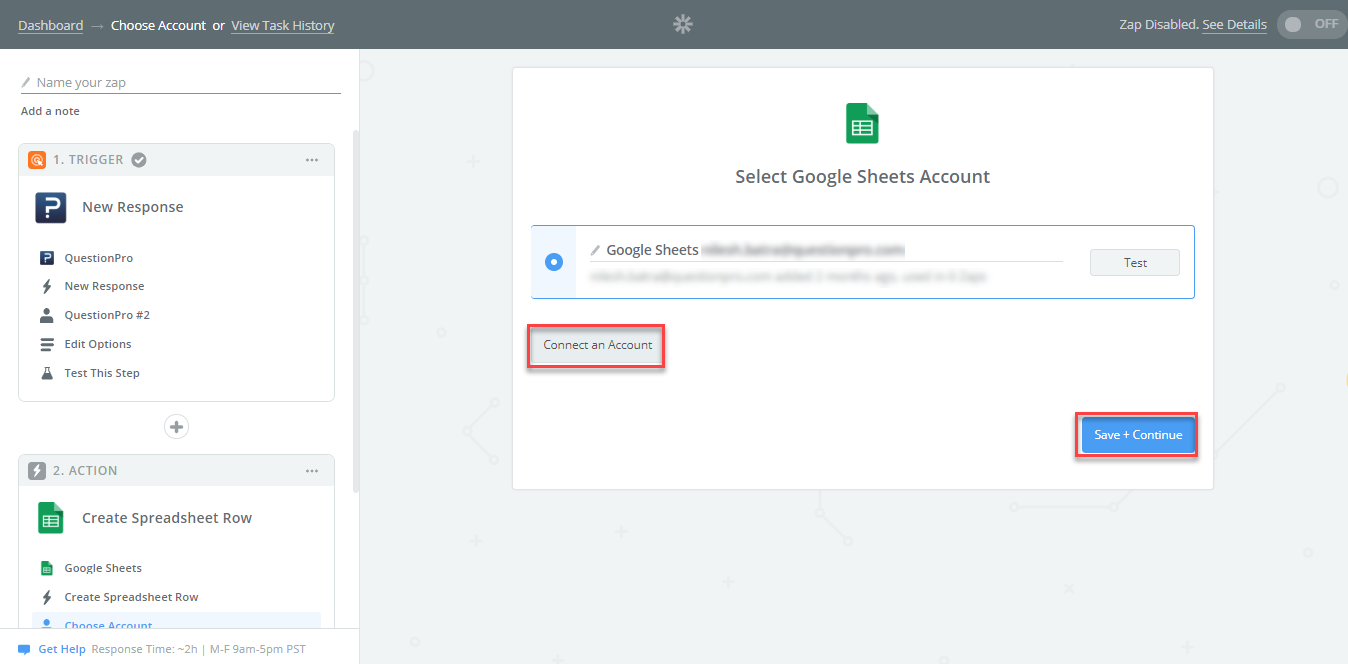Click the Zapier snowflake logo in the top bar

tap(683, 23)
